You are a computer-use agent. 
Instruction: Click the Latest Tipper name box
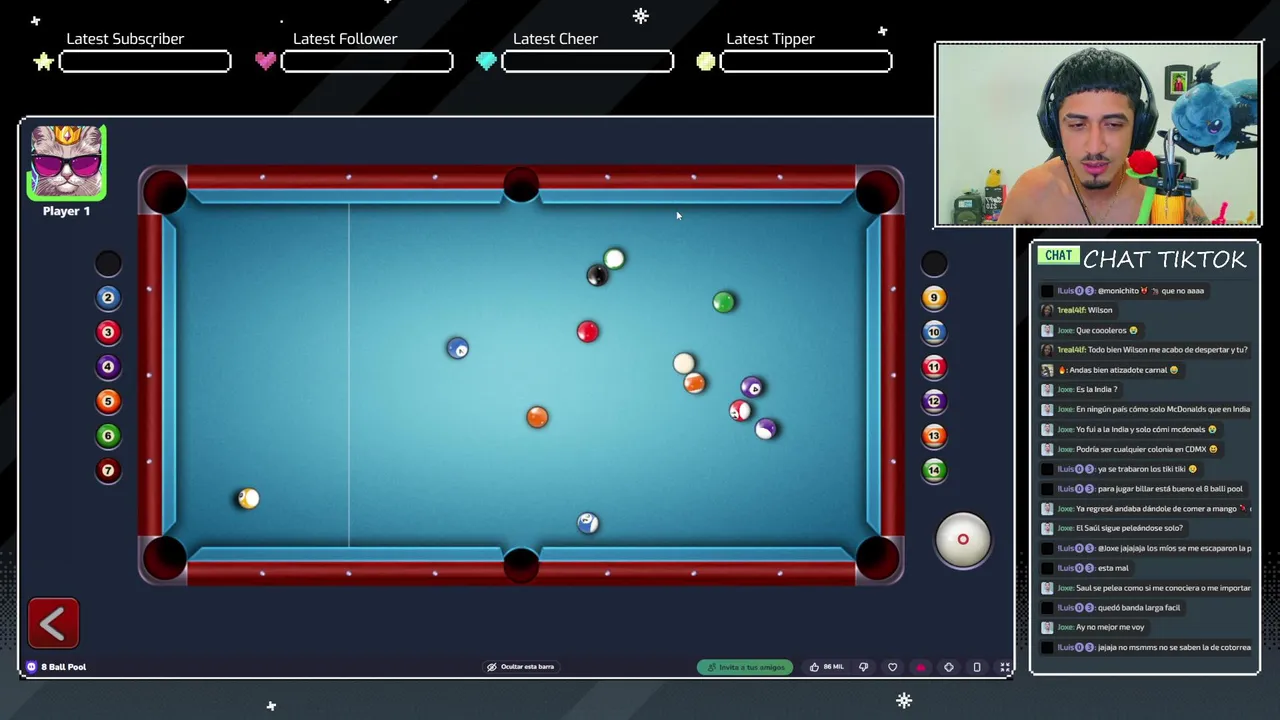[x=806, y=62]
